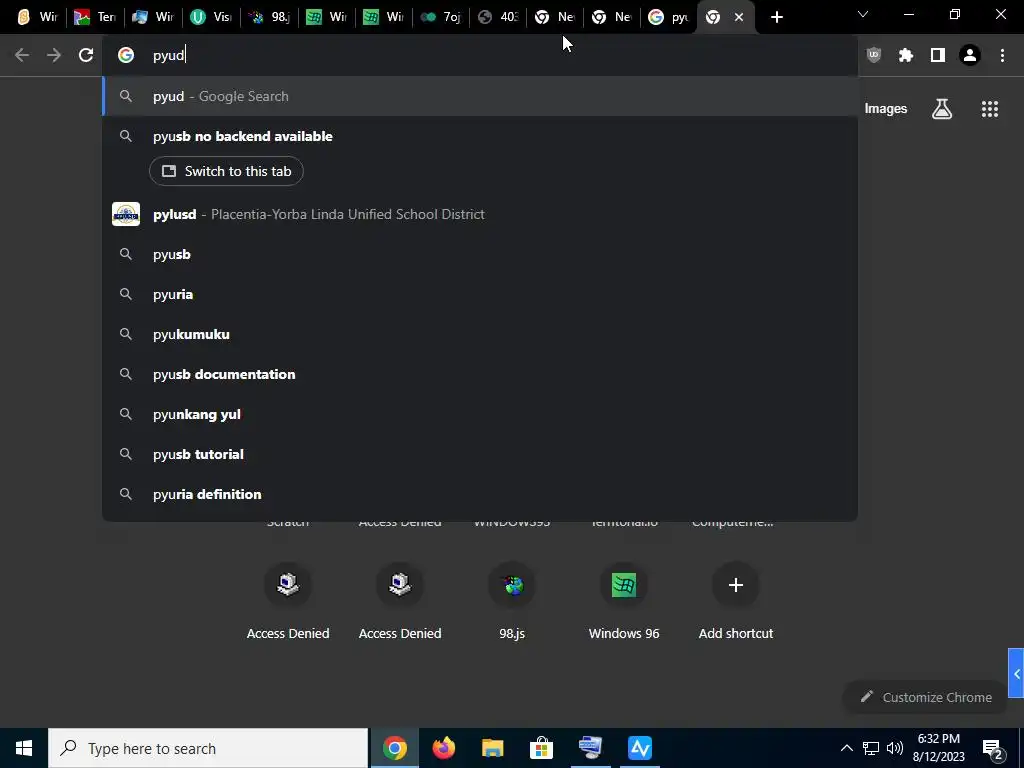The width and height of the screenshot is (1024, 768).
Task: Pick 'pyusb documentation' suggestion
Action: coord(480,374)
